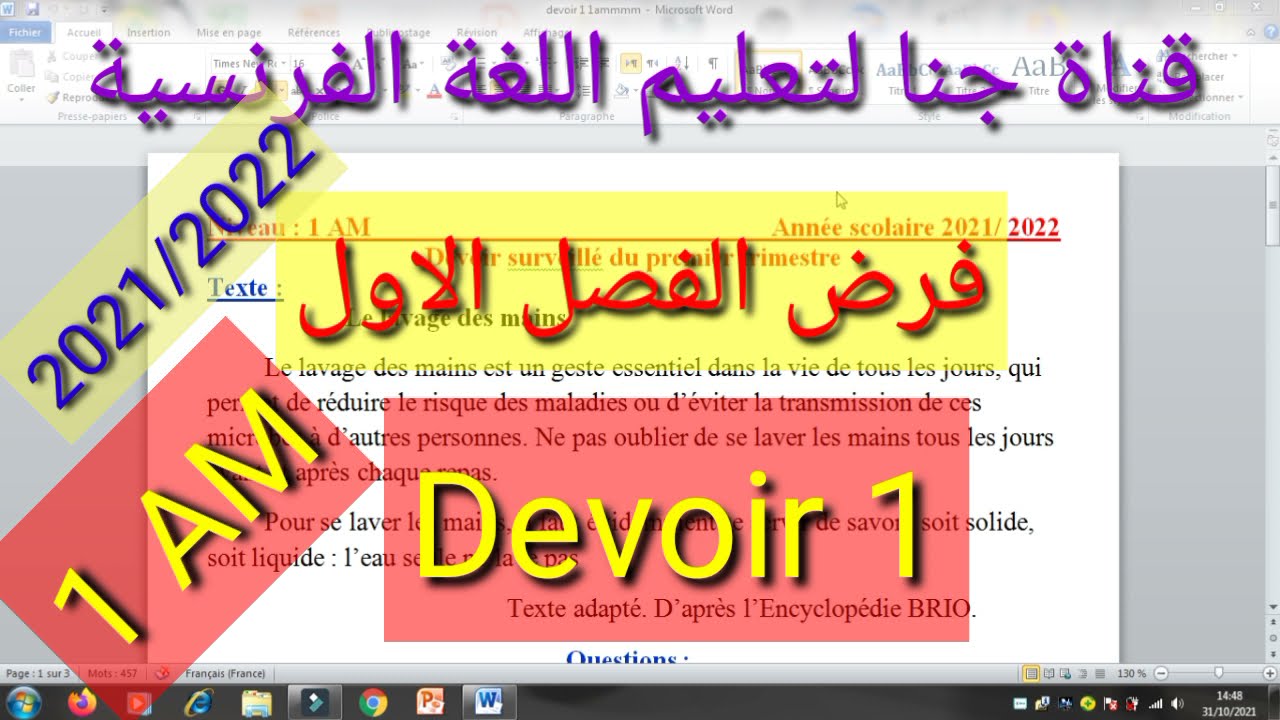
Task: Switch to Draft view
Action: pos(1100,673)
